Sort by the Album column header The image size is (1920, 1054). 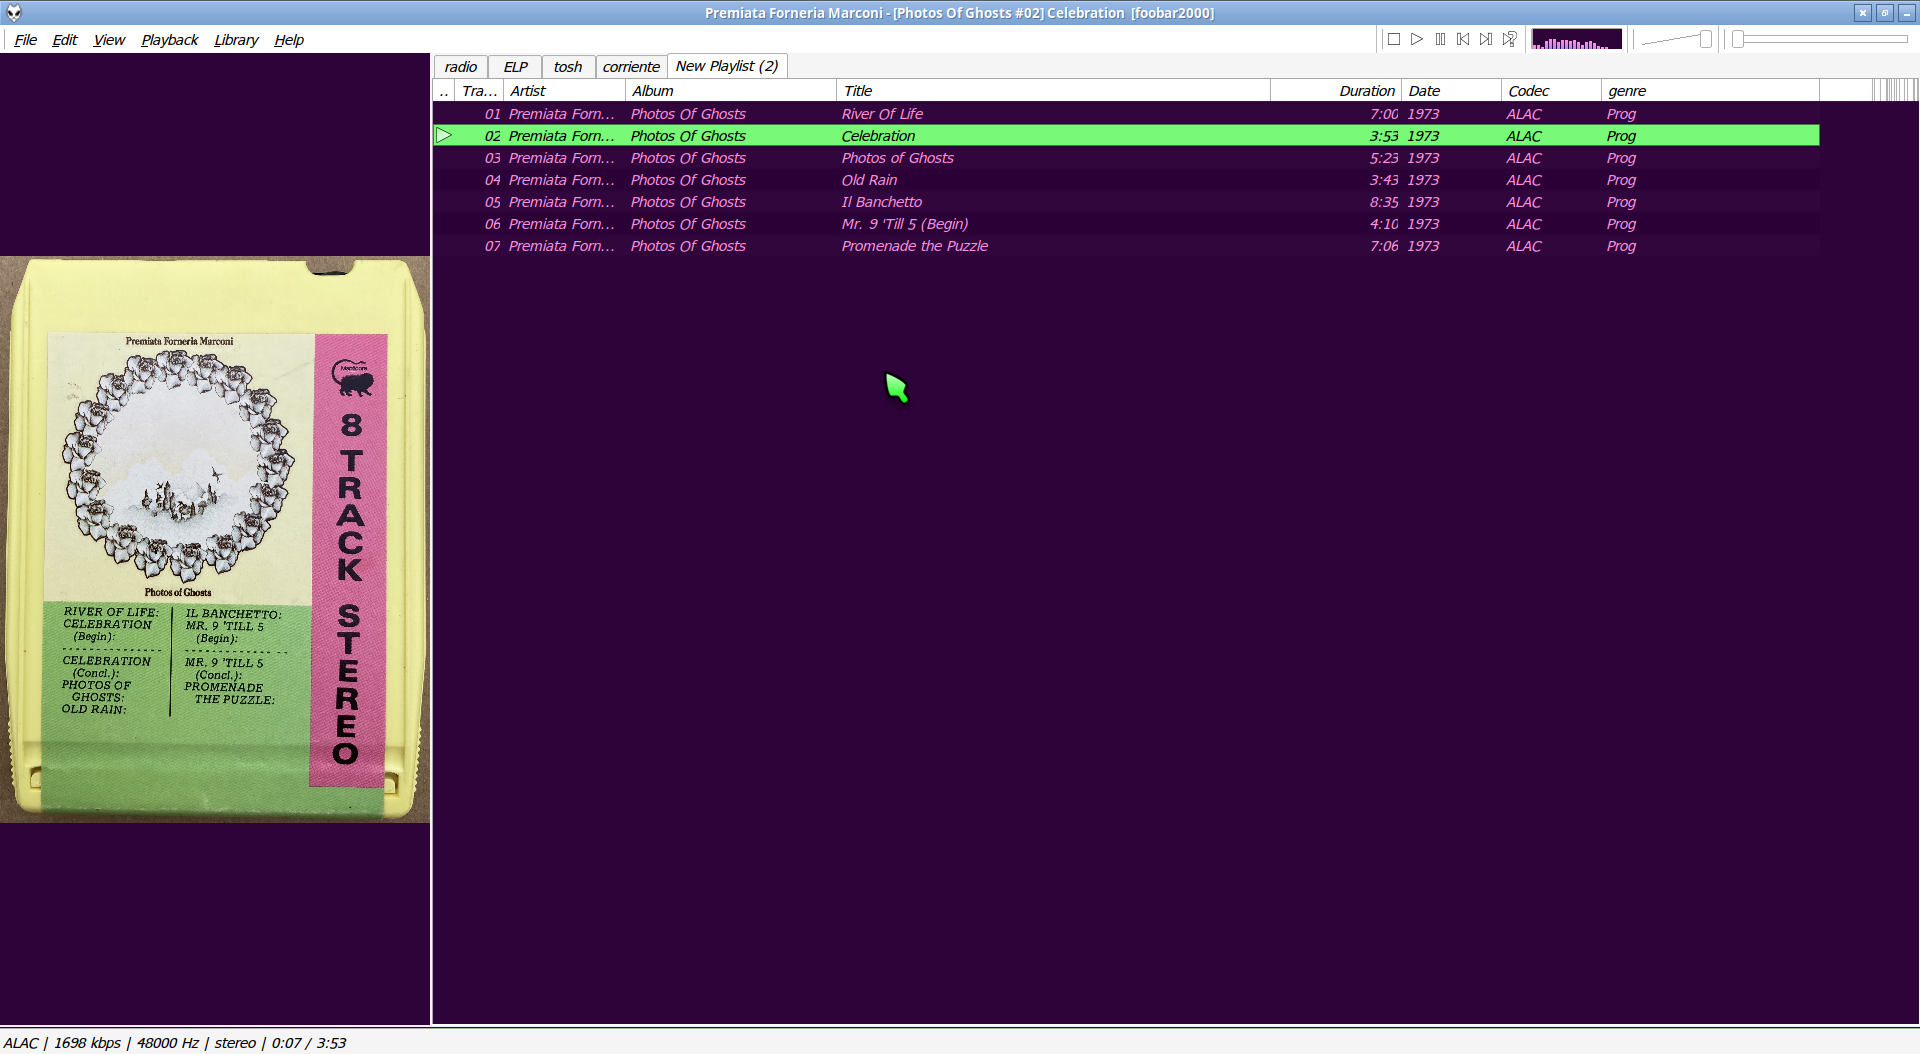[x=730, y=91]
